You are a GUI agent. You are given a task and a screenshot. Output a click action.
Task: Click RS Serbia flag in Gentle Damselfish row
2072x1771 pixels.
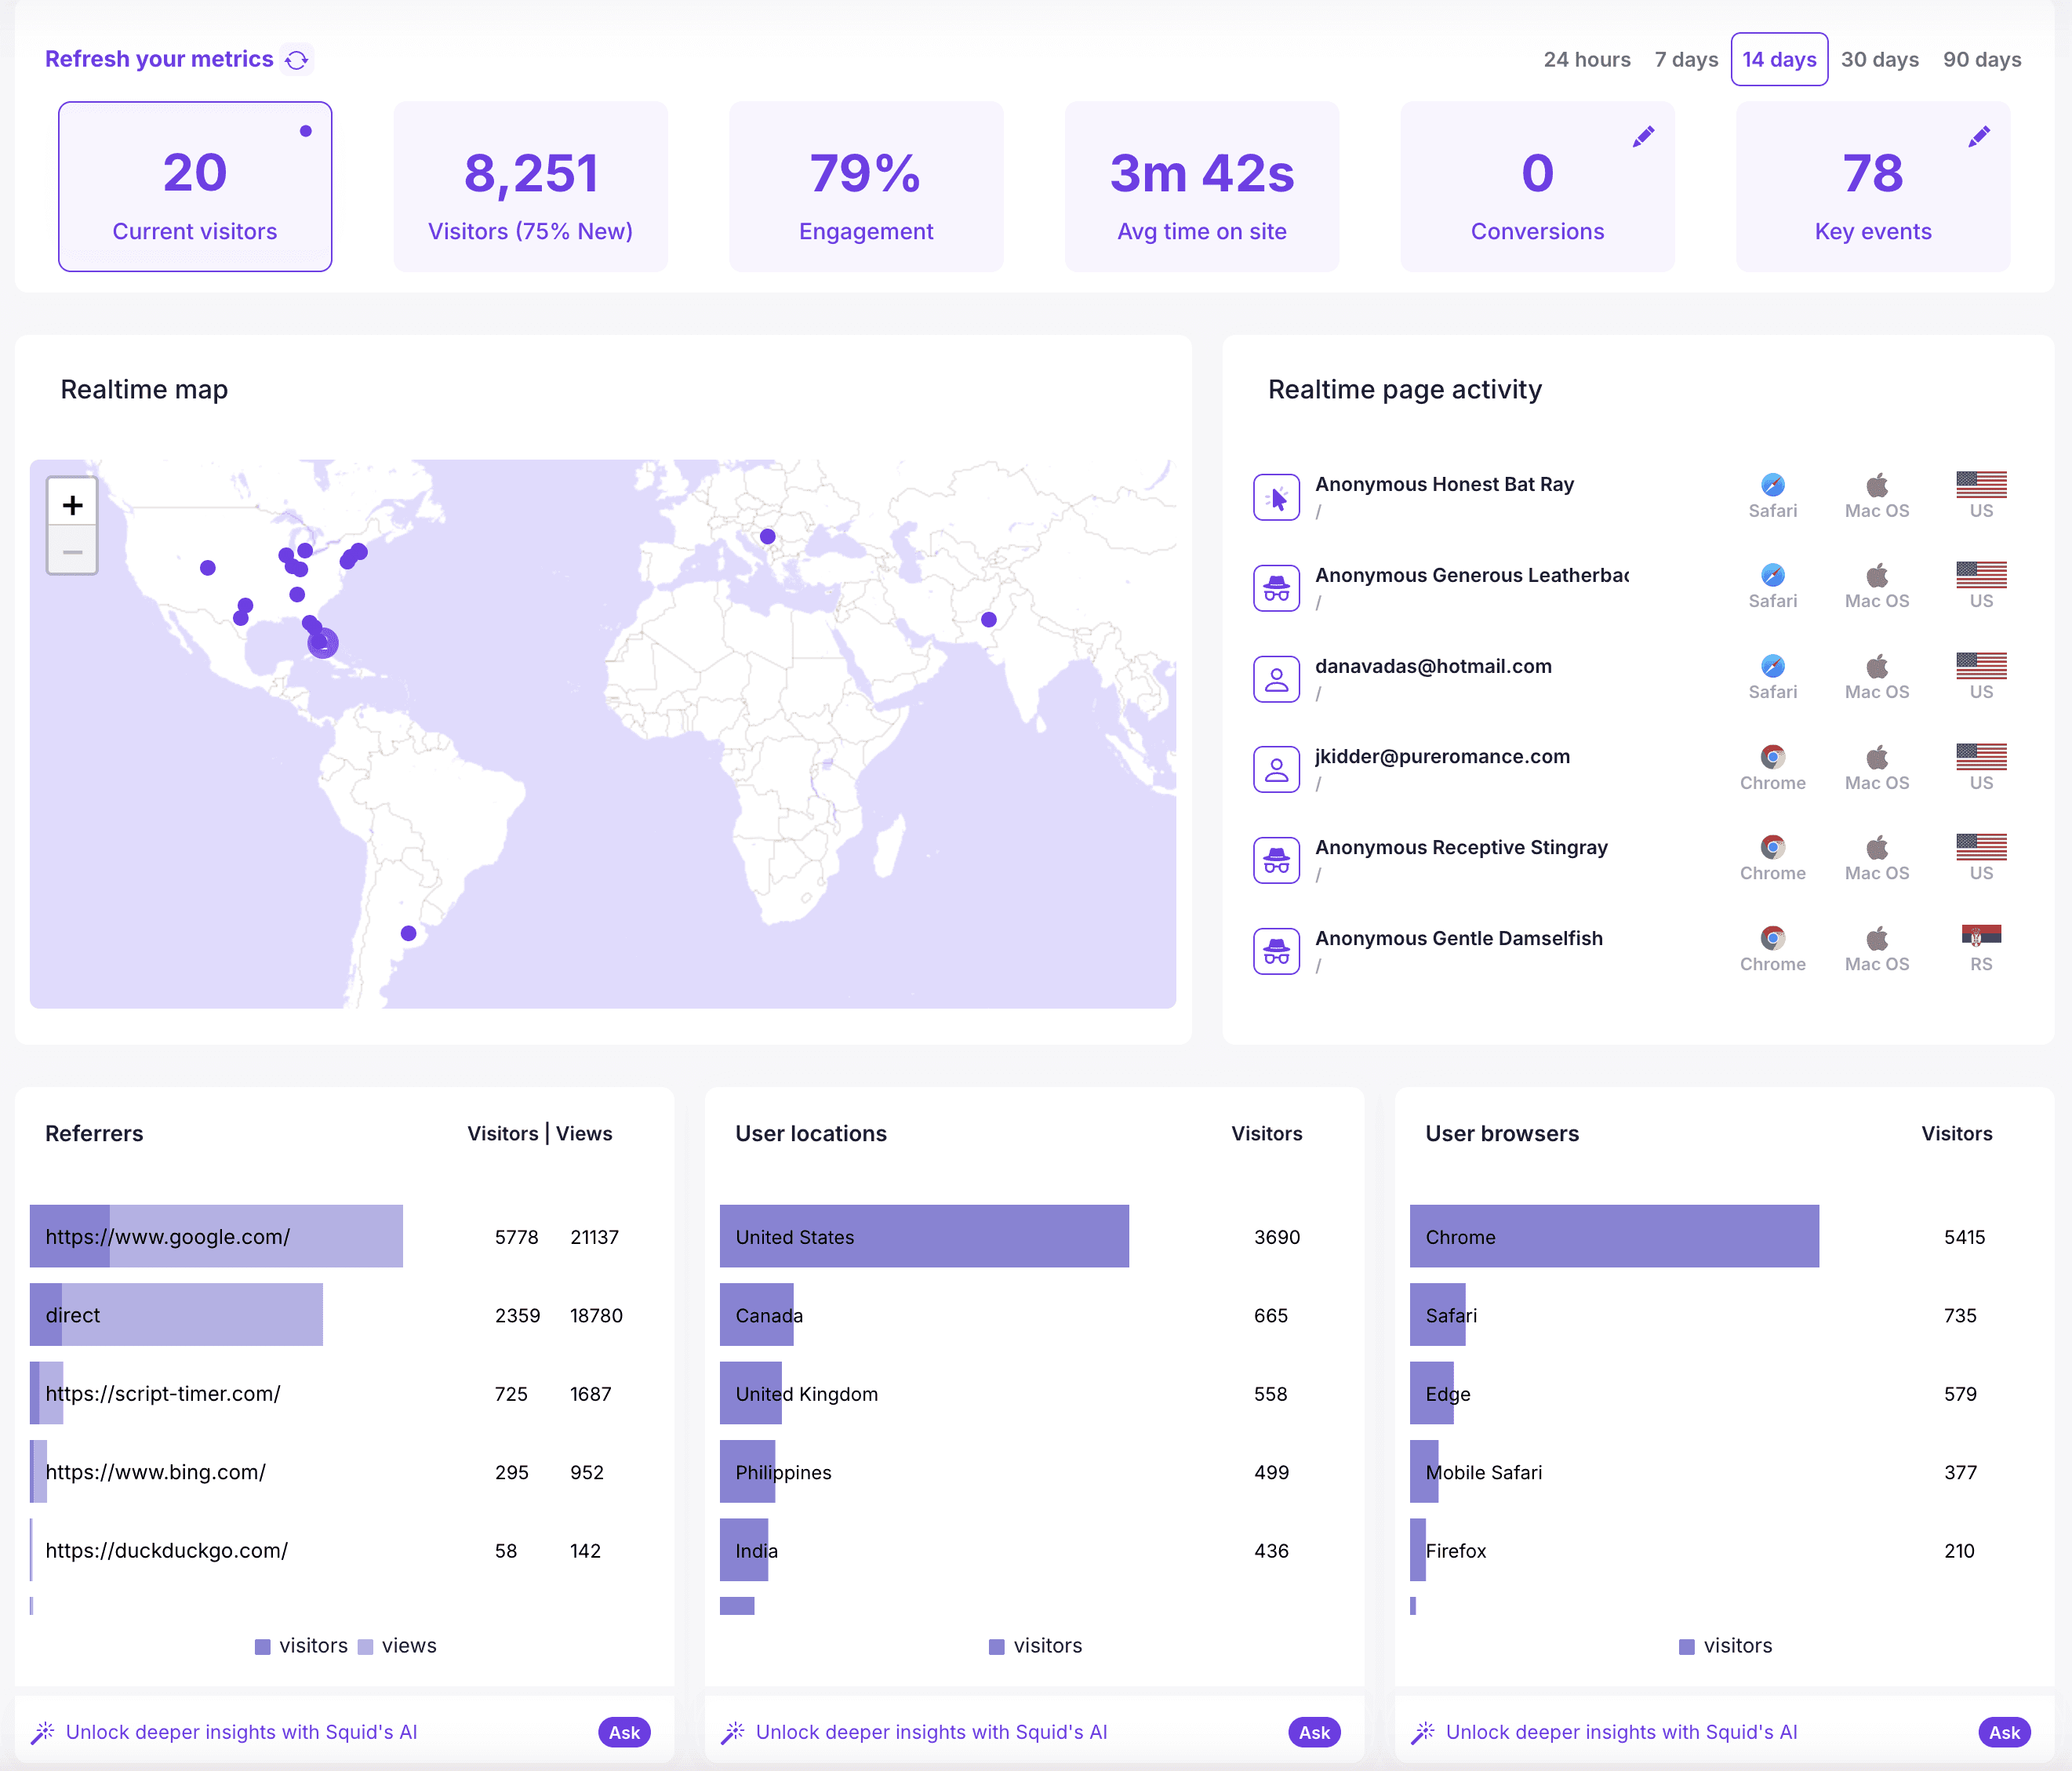click(1981, 936)
